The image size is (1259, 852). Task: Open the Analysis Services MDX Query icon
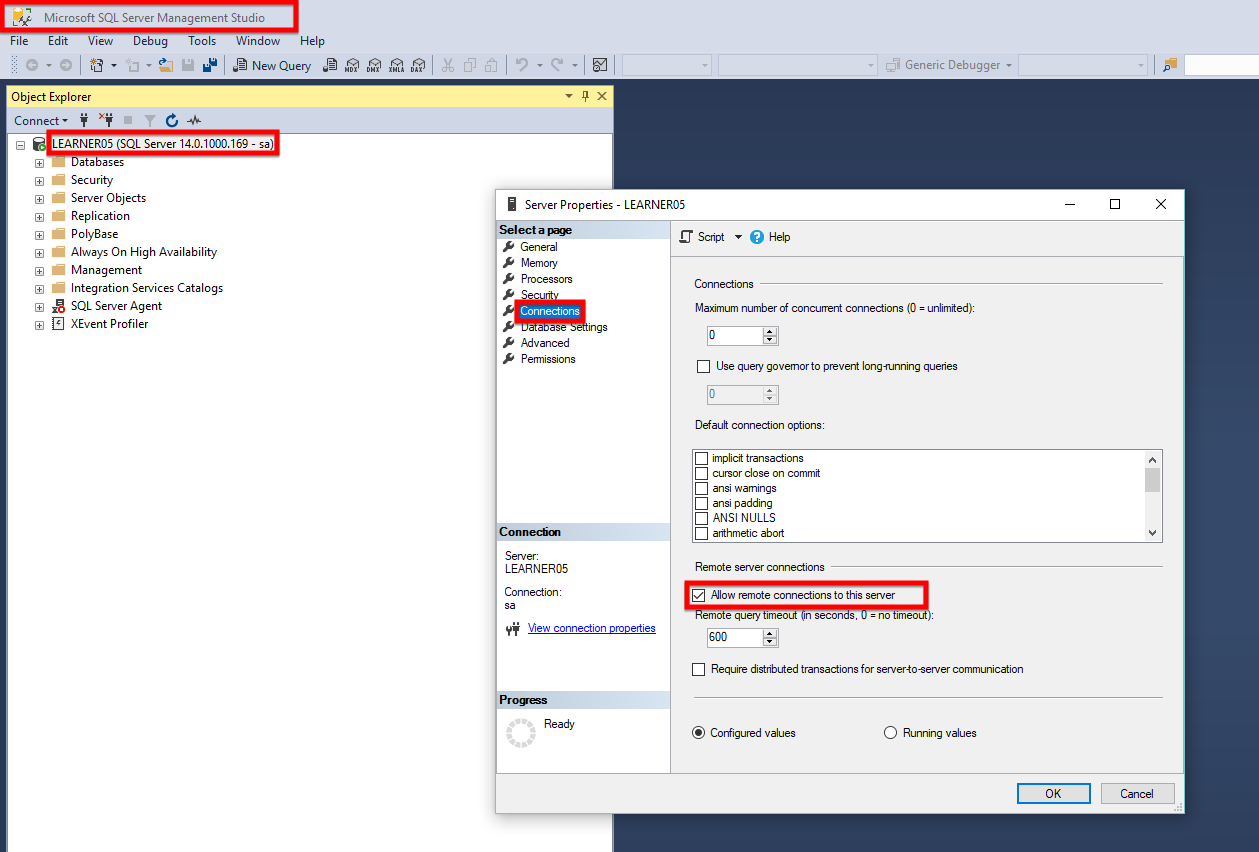[x=351, y=65]
